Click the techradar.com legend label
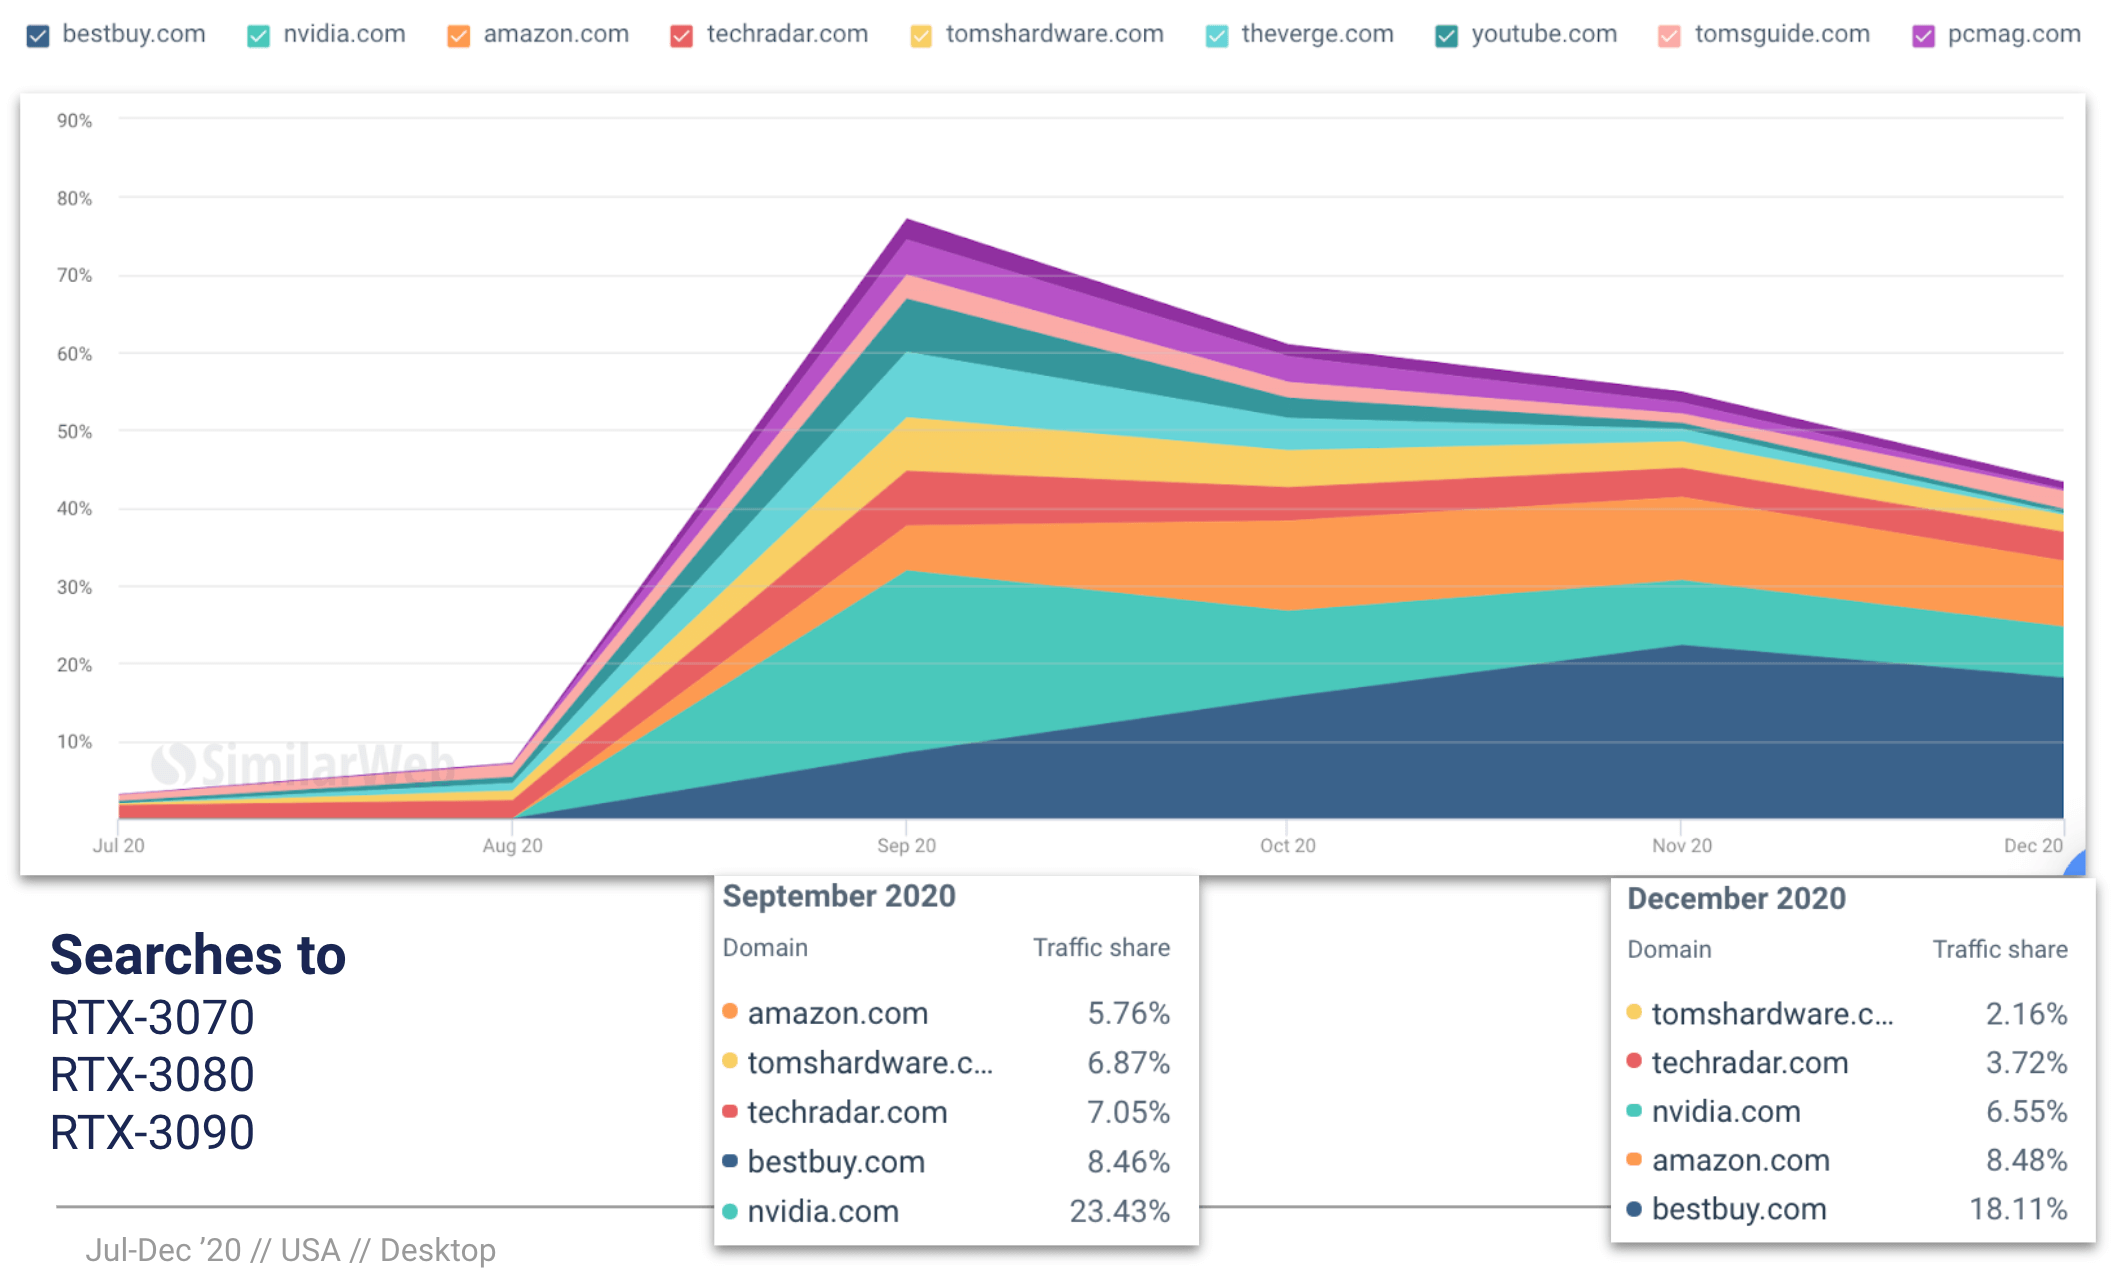 [x=787, y=34]
